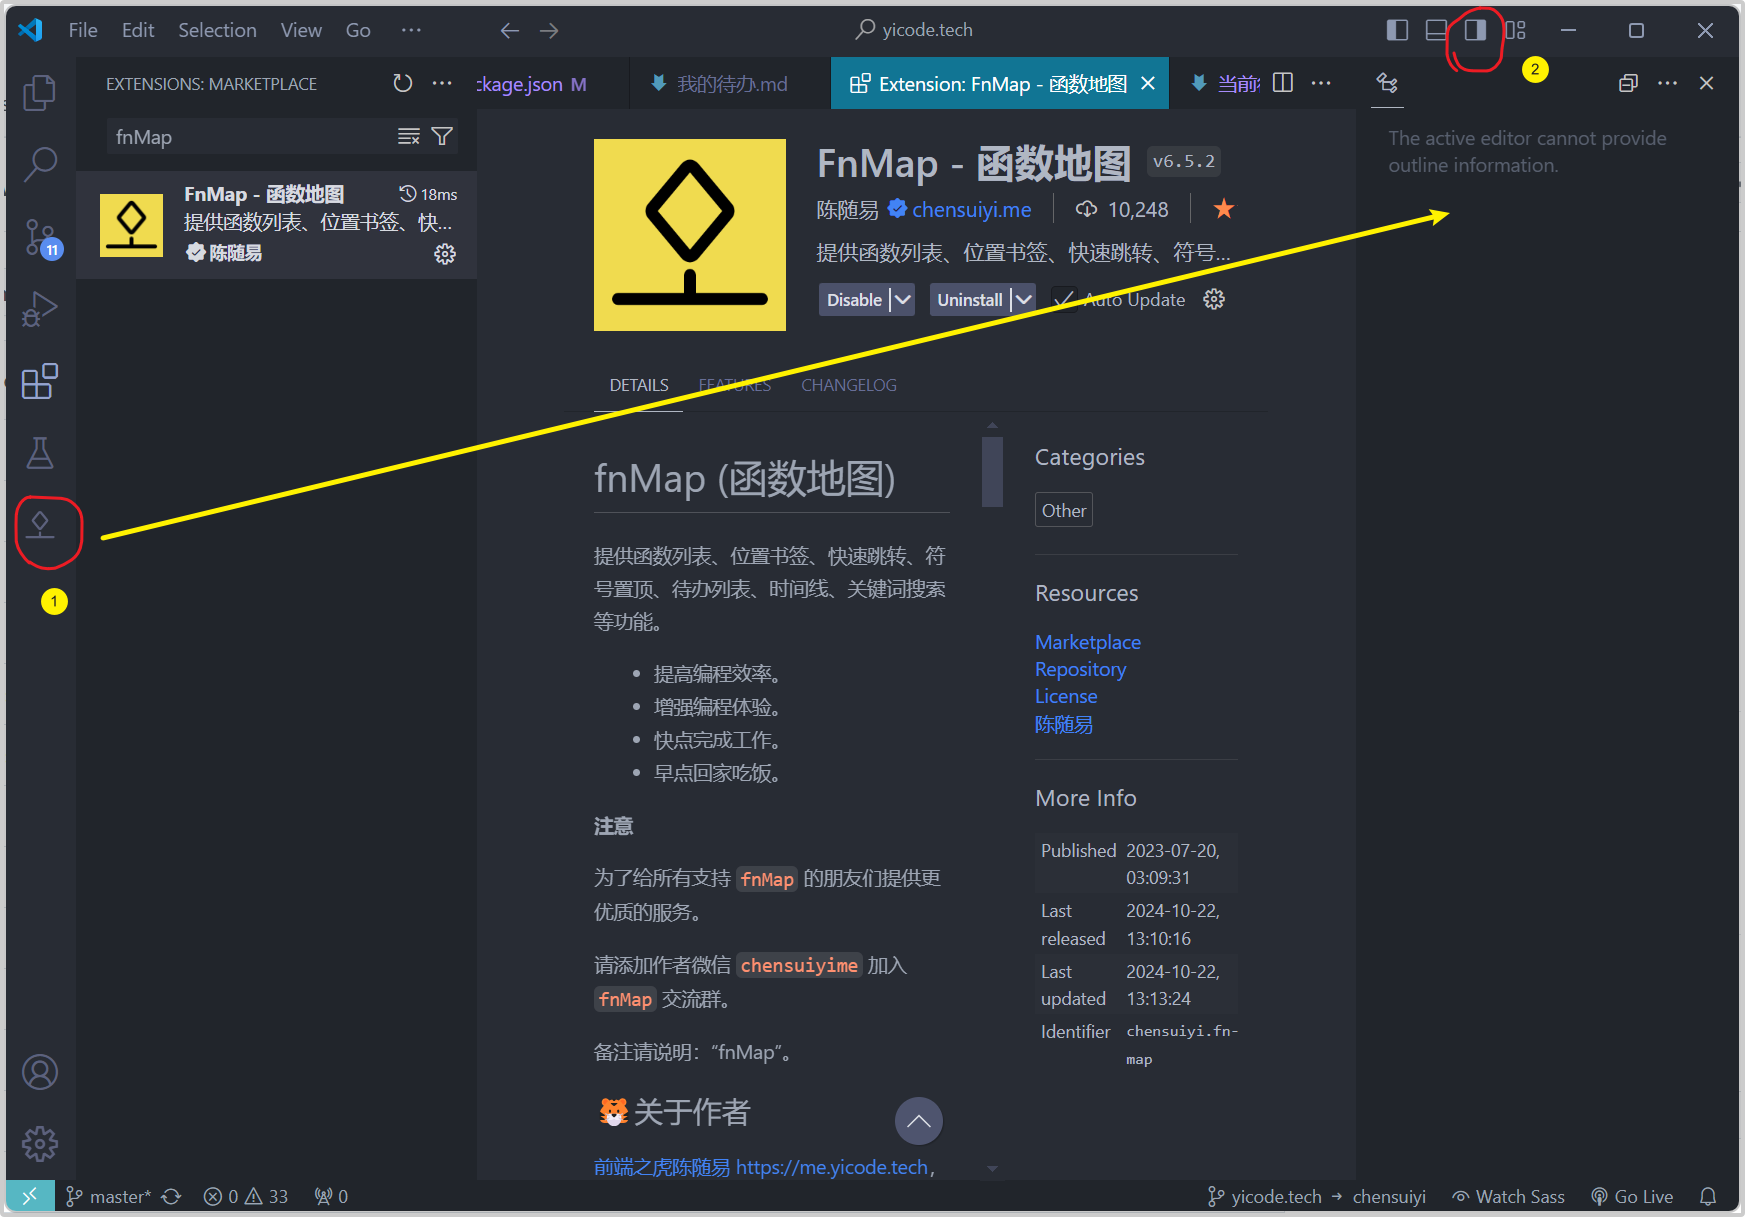The image size is (1745, 1217).
Task: Open the master* branch selector in status bar
Action: 108,1196
